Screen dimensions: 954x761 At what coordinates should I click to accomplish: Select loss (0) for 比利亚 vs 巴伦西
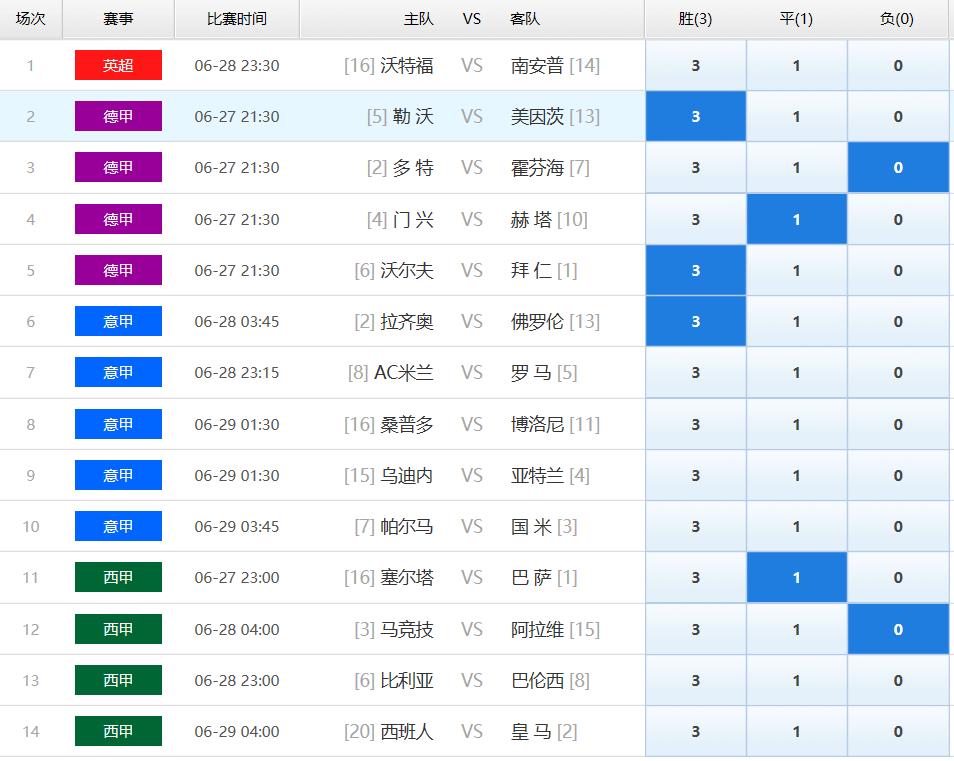[x=898, y=680]
